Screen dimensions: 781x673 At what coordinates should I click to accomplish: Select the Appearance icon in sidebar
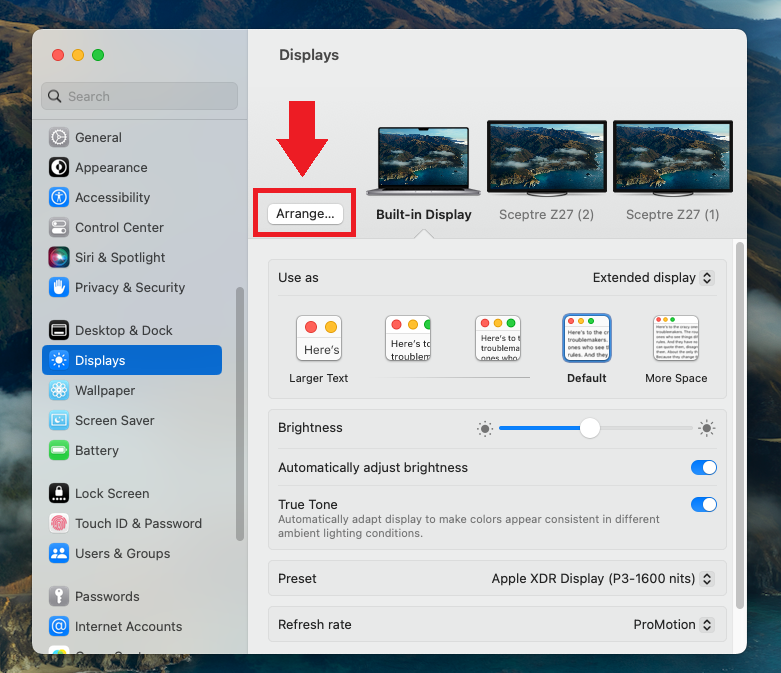click(59, 168)
